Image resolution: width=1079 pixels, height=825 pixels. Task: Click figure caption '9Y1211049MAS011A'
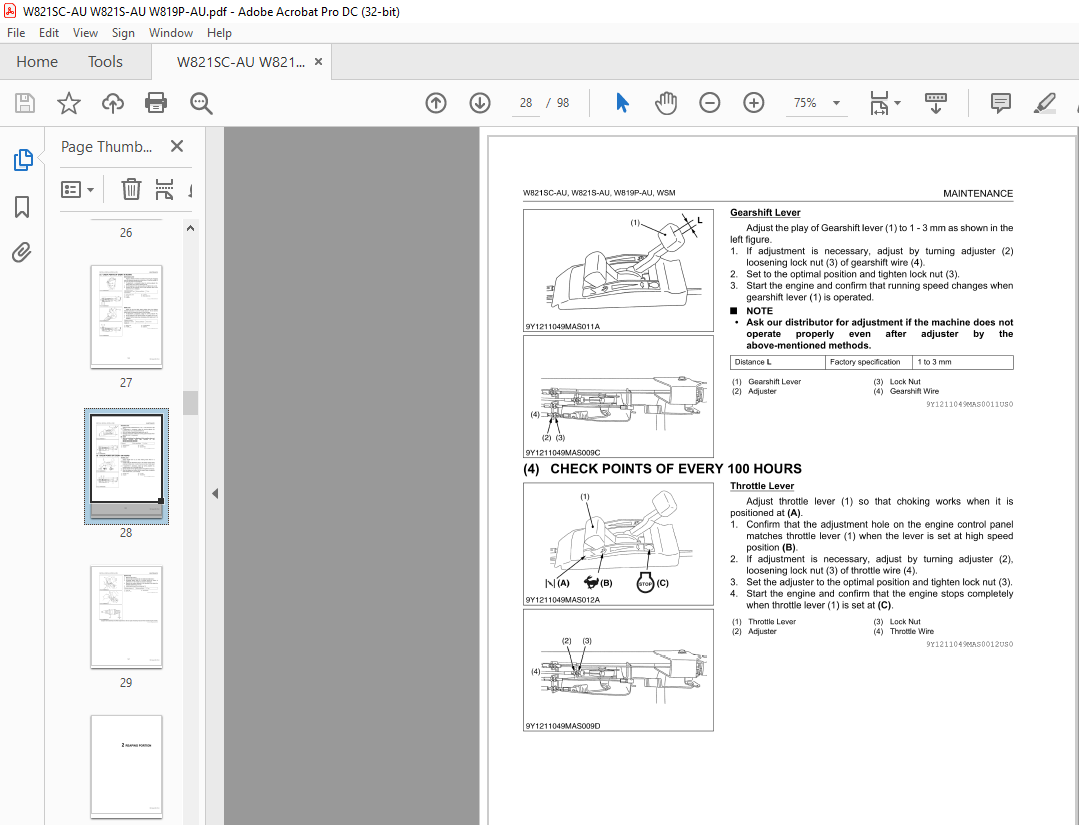(562, 327)
